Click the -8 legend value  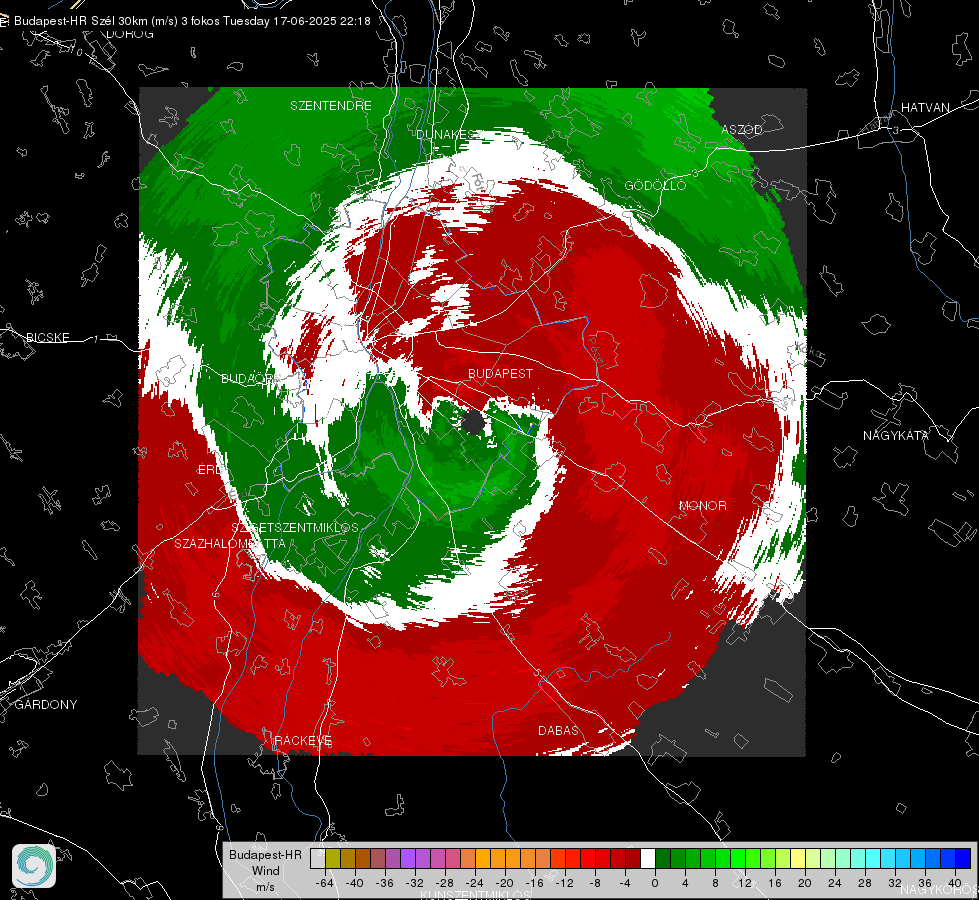coord(596,883)
